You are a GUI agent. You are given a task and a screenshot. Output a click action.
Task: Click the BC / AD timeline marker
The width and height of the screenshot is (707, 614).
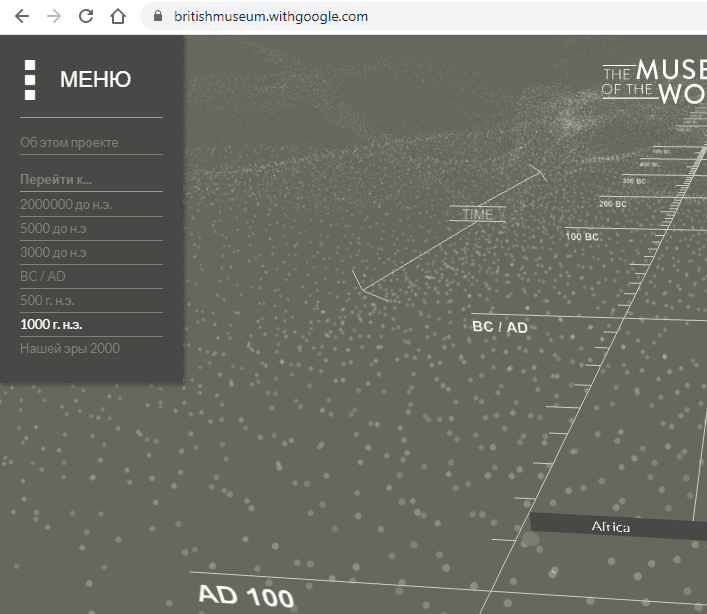pyautogui.click(x=500, y=327)
